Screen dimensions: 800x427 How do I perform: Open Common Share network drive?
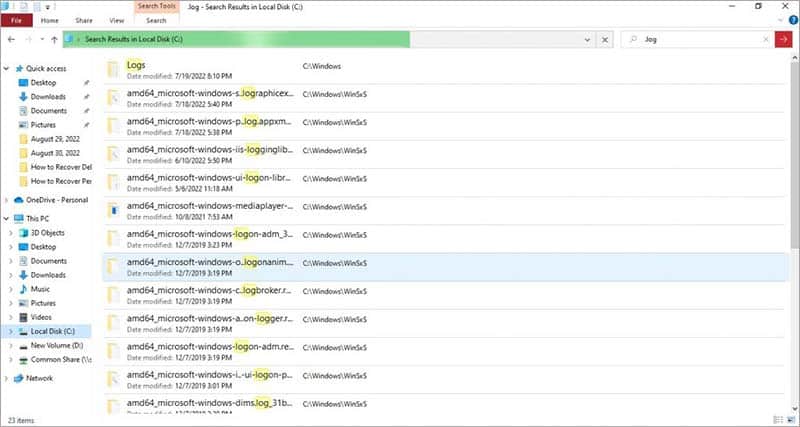(61, 360)
